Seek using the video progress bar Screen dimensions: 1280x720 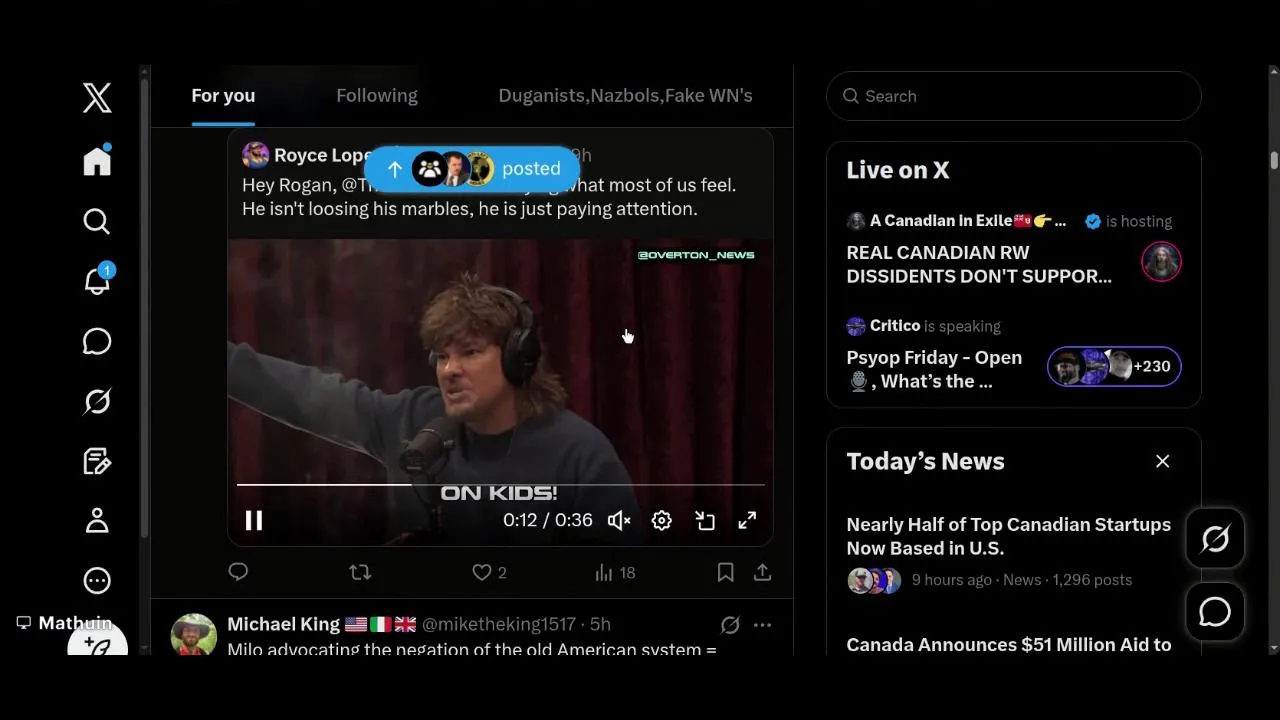point(500,484)
